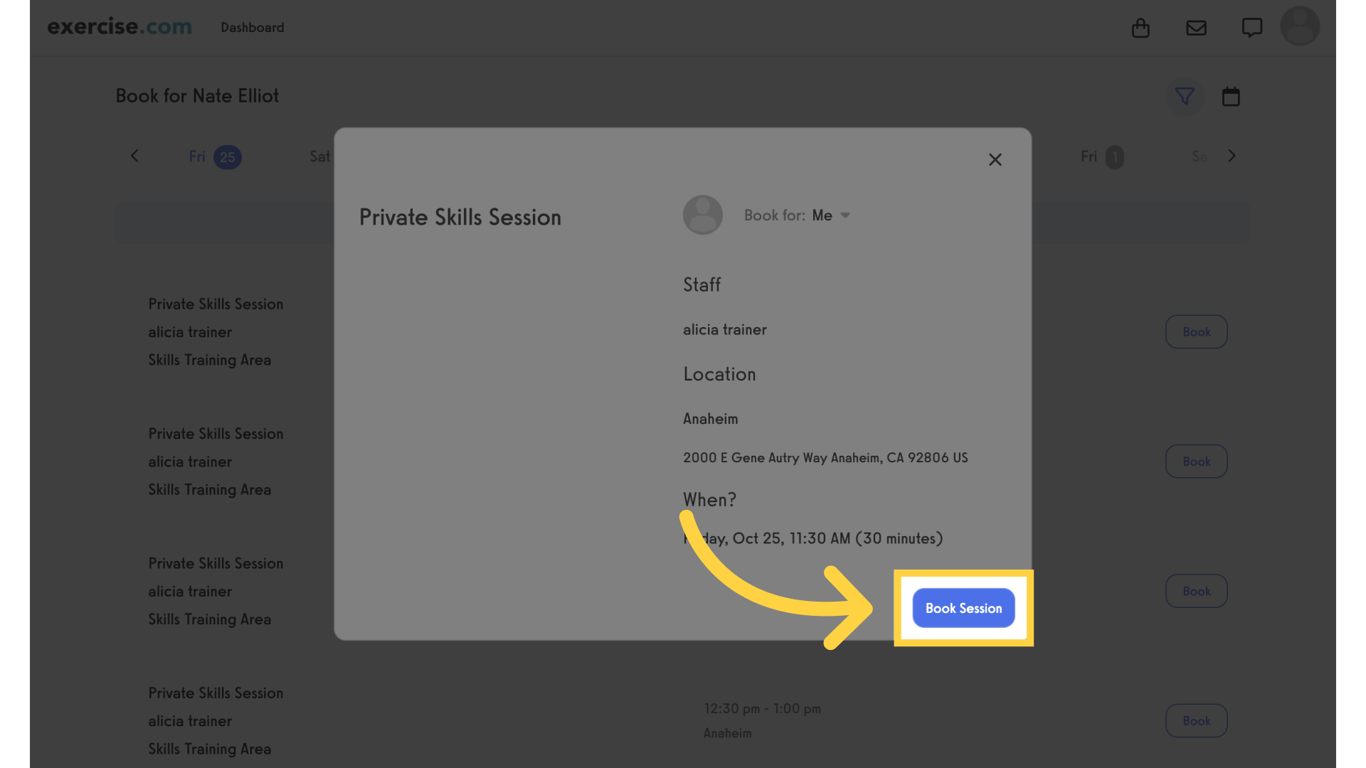This screenshot has width=1366, height=768.
Task: Click Book on the second session row
Action: point(1196,462)
